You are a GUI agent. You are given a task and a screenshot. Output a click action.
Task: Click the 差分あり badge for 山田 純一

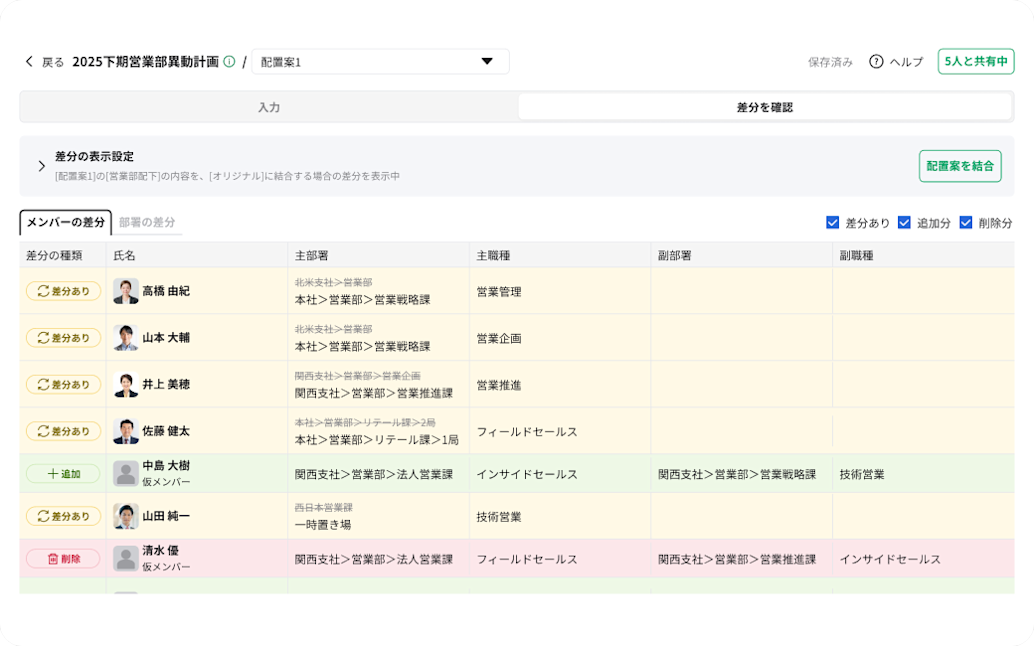click(62, 516)
